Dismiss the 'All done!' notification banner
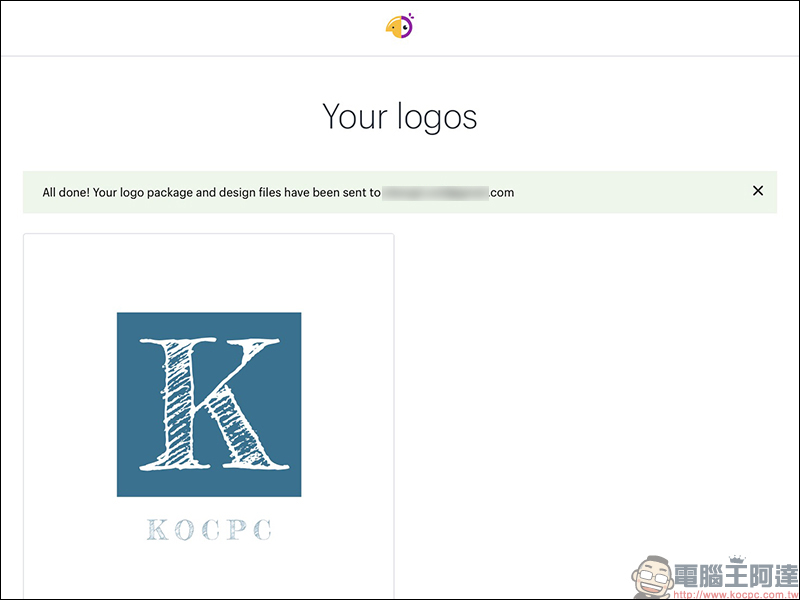Screen dimensions: 800x600 point(758,191)
